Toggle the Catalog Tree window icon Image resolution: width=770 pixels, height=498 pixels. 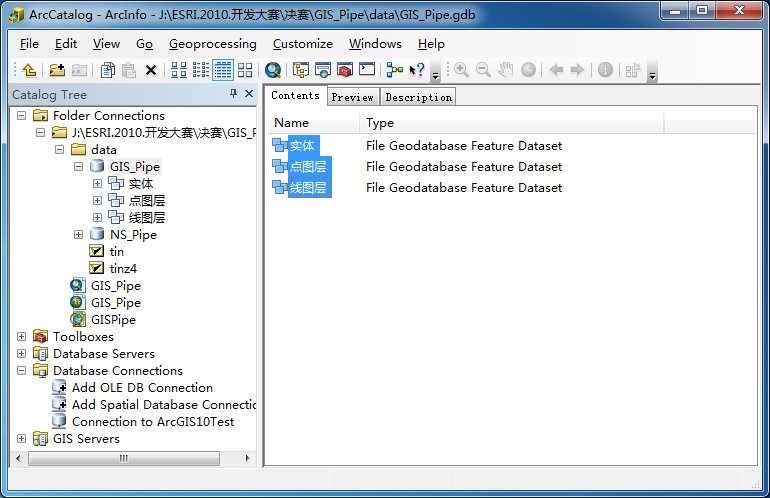click(x=301, y=70)
